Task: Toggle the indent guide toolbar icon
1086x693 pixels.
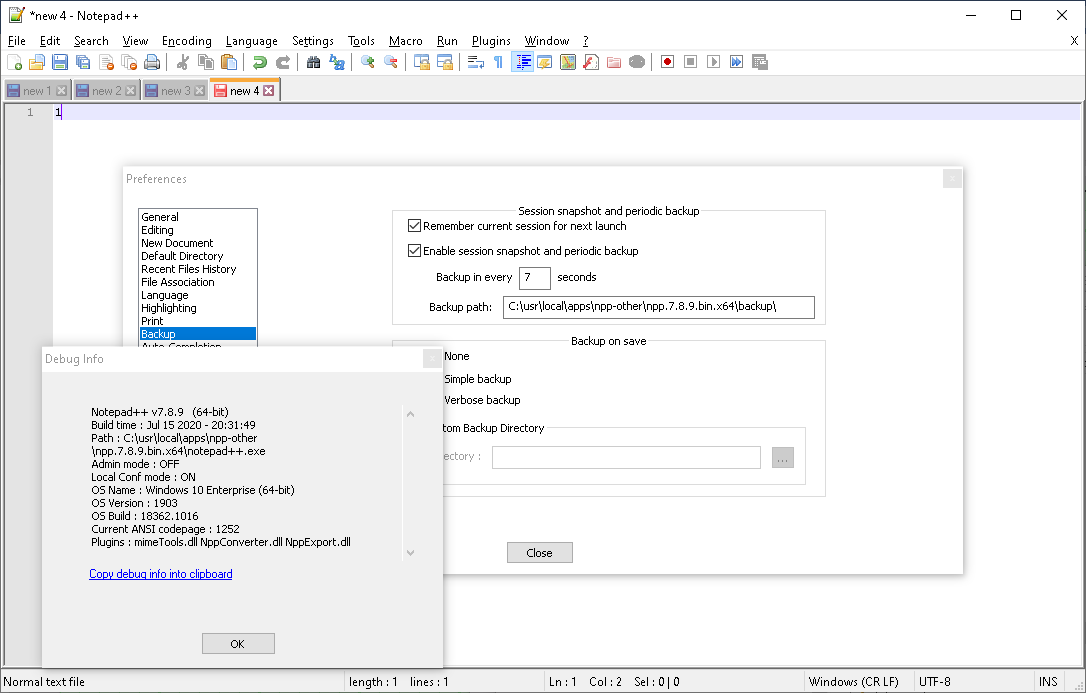Action: pyautogui.click(x=522, y=62)
